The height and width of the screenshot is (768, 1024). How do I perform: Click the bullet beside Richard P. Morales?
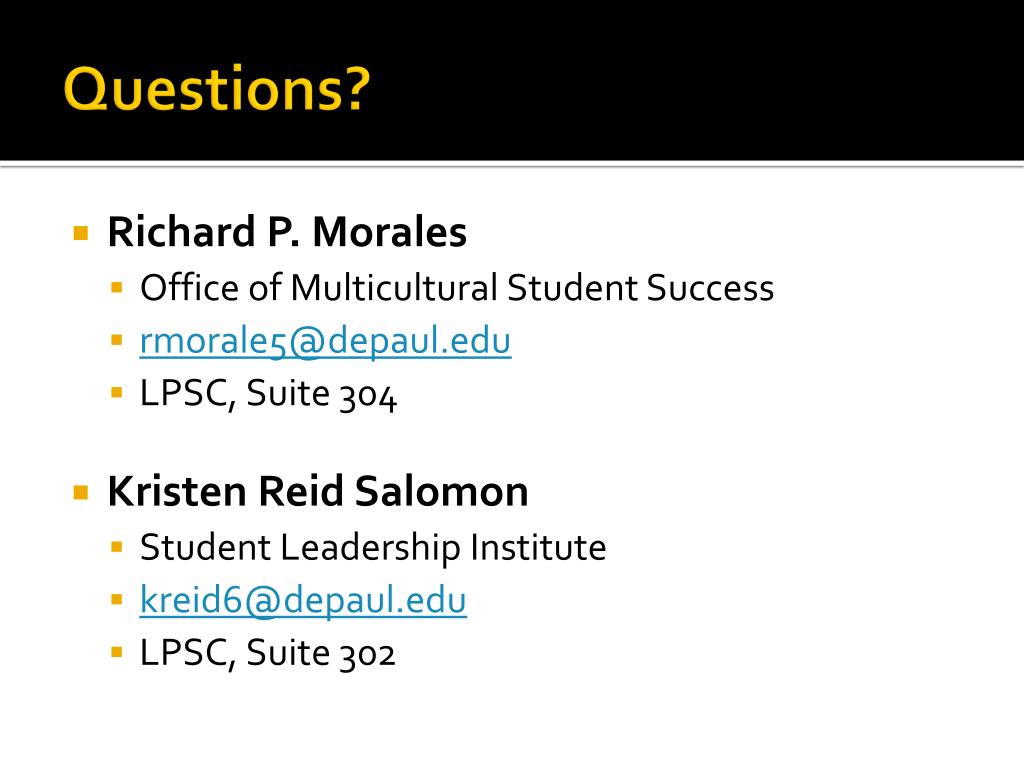(x=81, y=233)
